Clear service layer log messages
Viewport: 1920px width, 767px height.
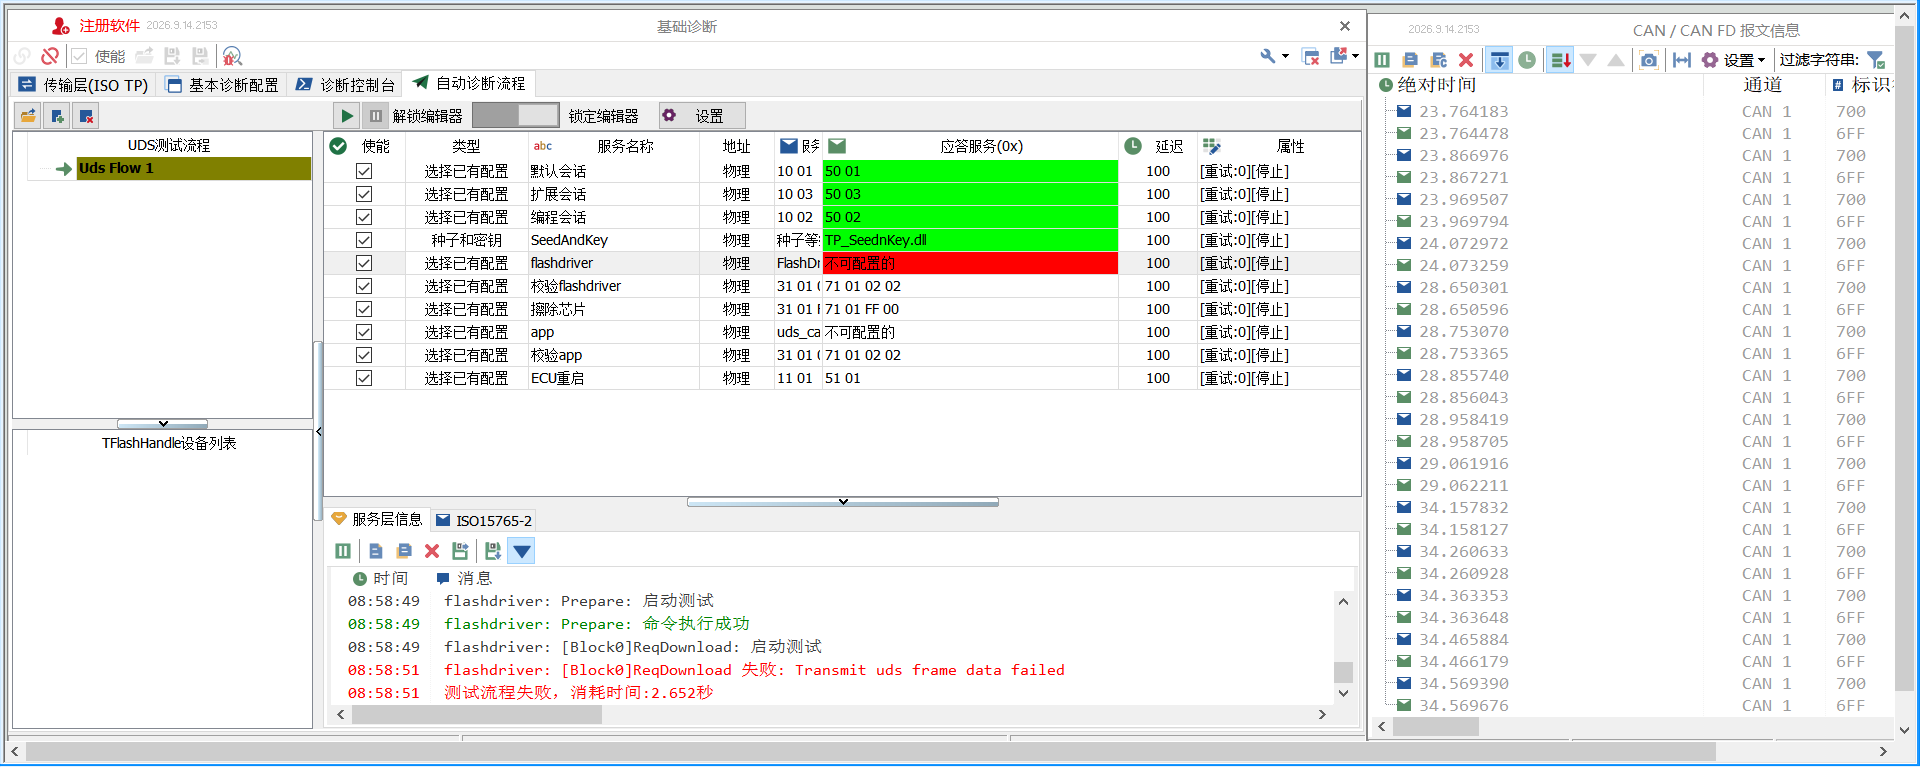click(432, 551)
